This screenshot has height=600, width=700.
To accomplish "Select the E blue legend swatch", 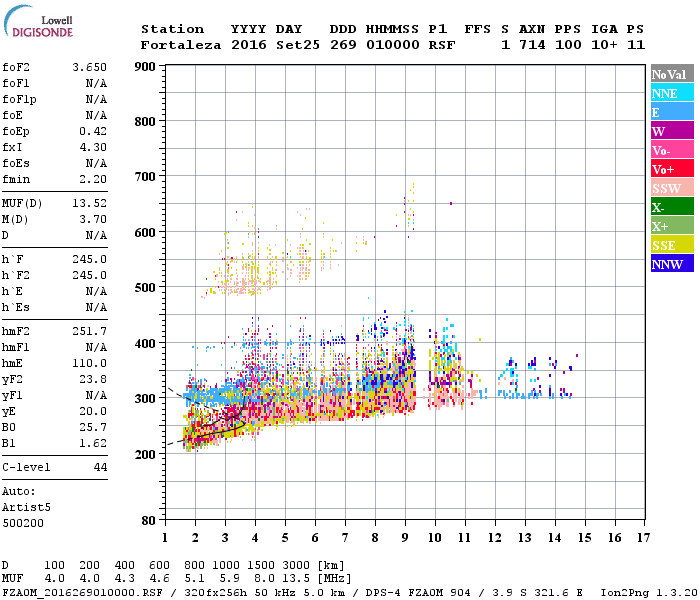I will click(672, 112).
